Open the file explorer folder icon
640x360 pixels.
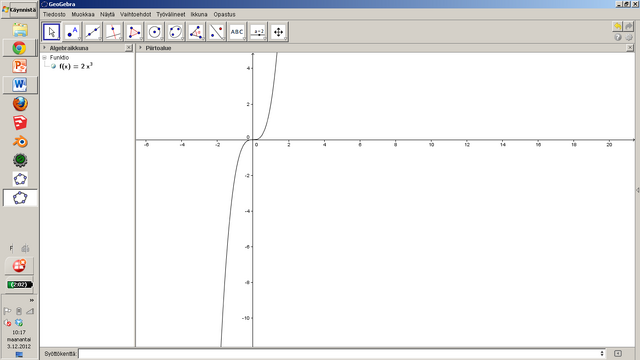(x=20, y=30)
